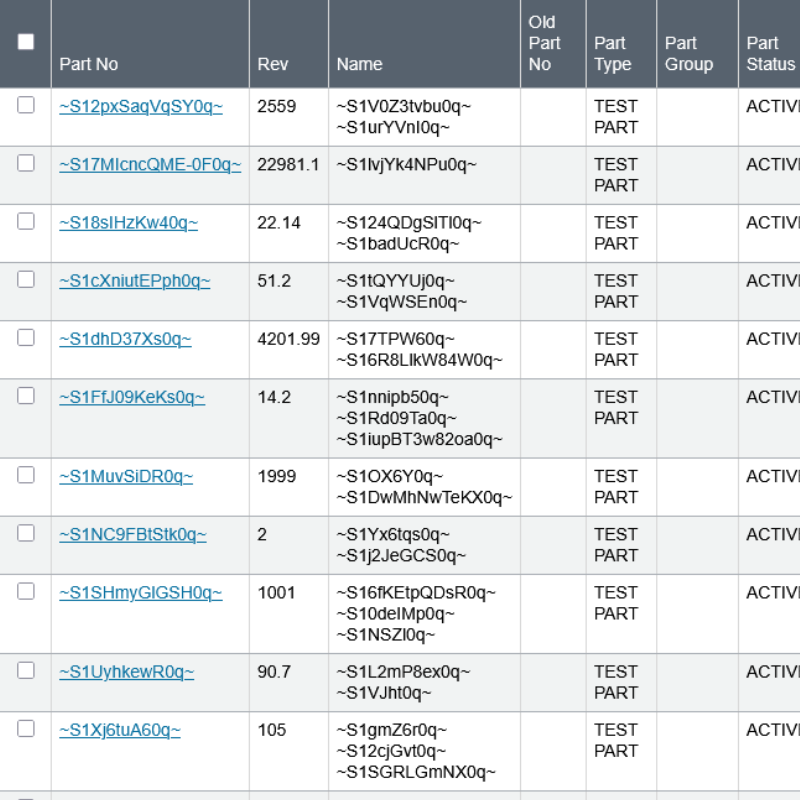Image resolution: width=800 pixels, height=800 pixels.
Task: Click part number ~S1dhD37Xs0q~
Action: pos(126,339)
